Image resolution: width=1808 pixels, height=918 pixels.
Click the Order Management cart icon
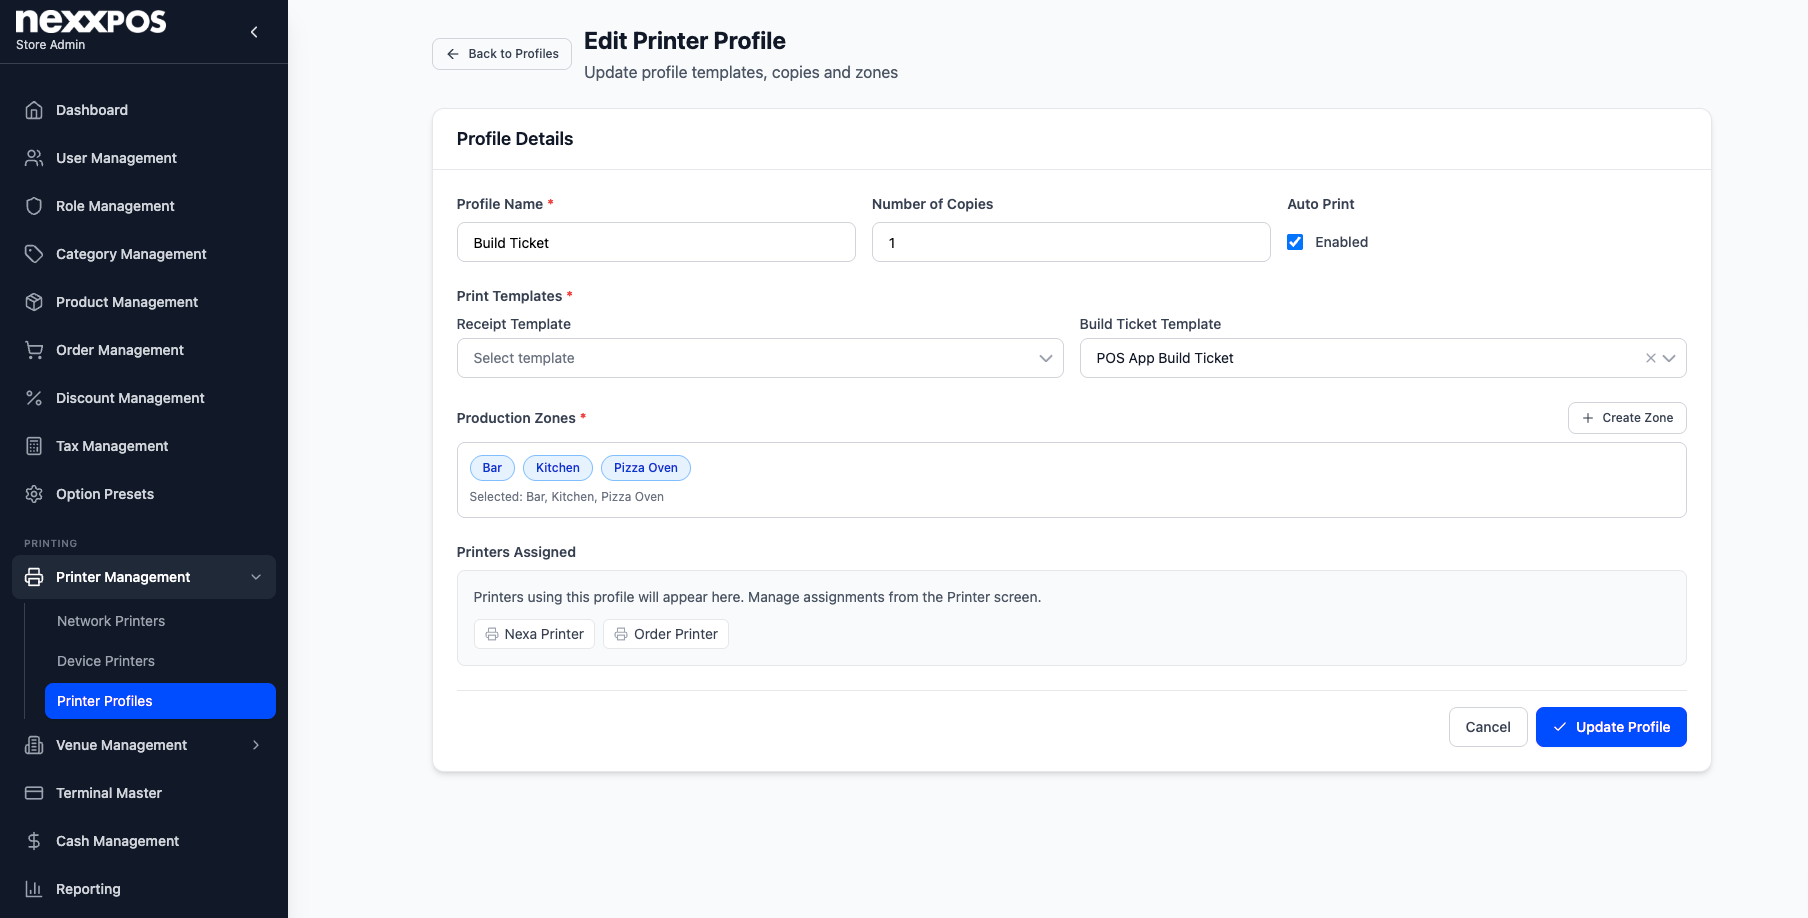click(x=34, y=350)
